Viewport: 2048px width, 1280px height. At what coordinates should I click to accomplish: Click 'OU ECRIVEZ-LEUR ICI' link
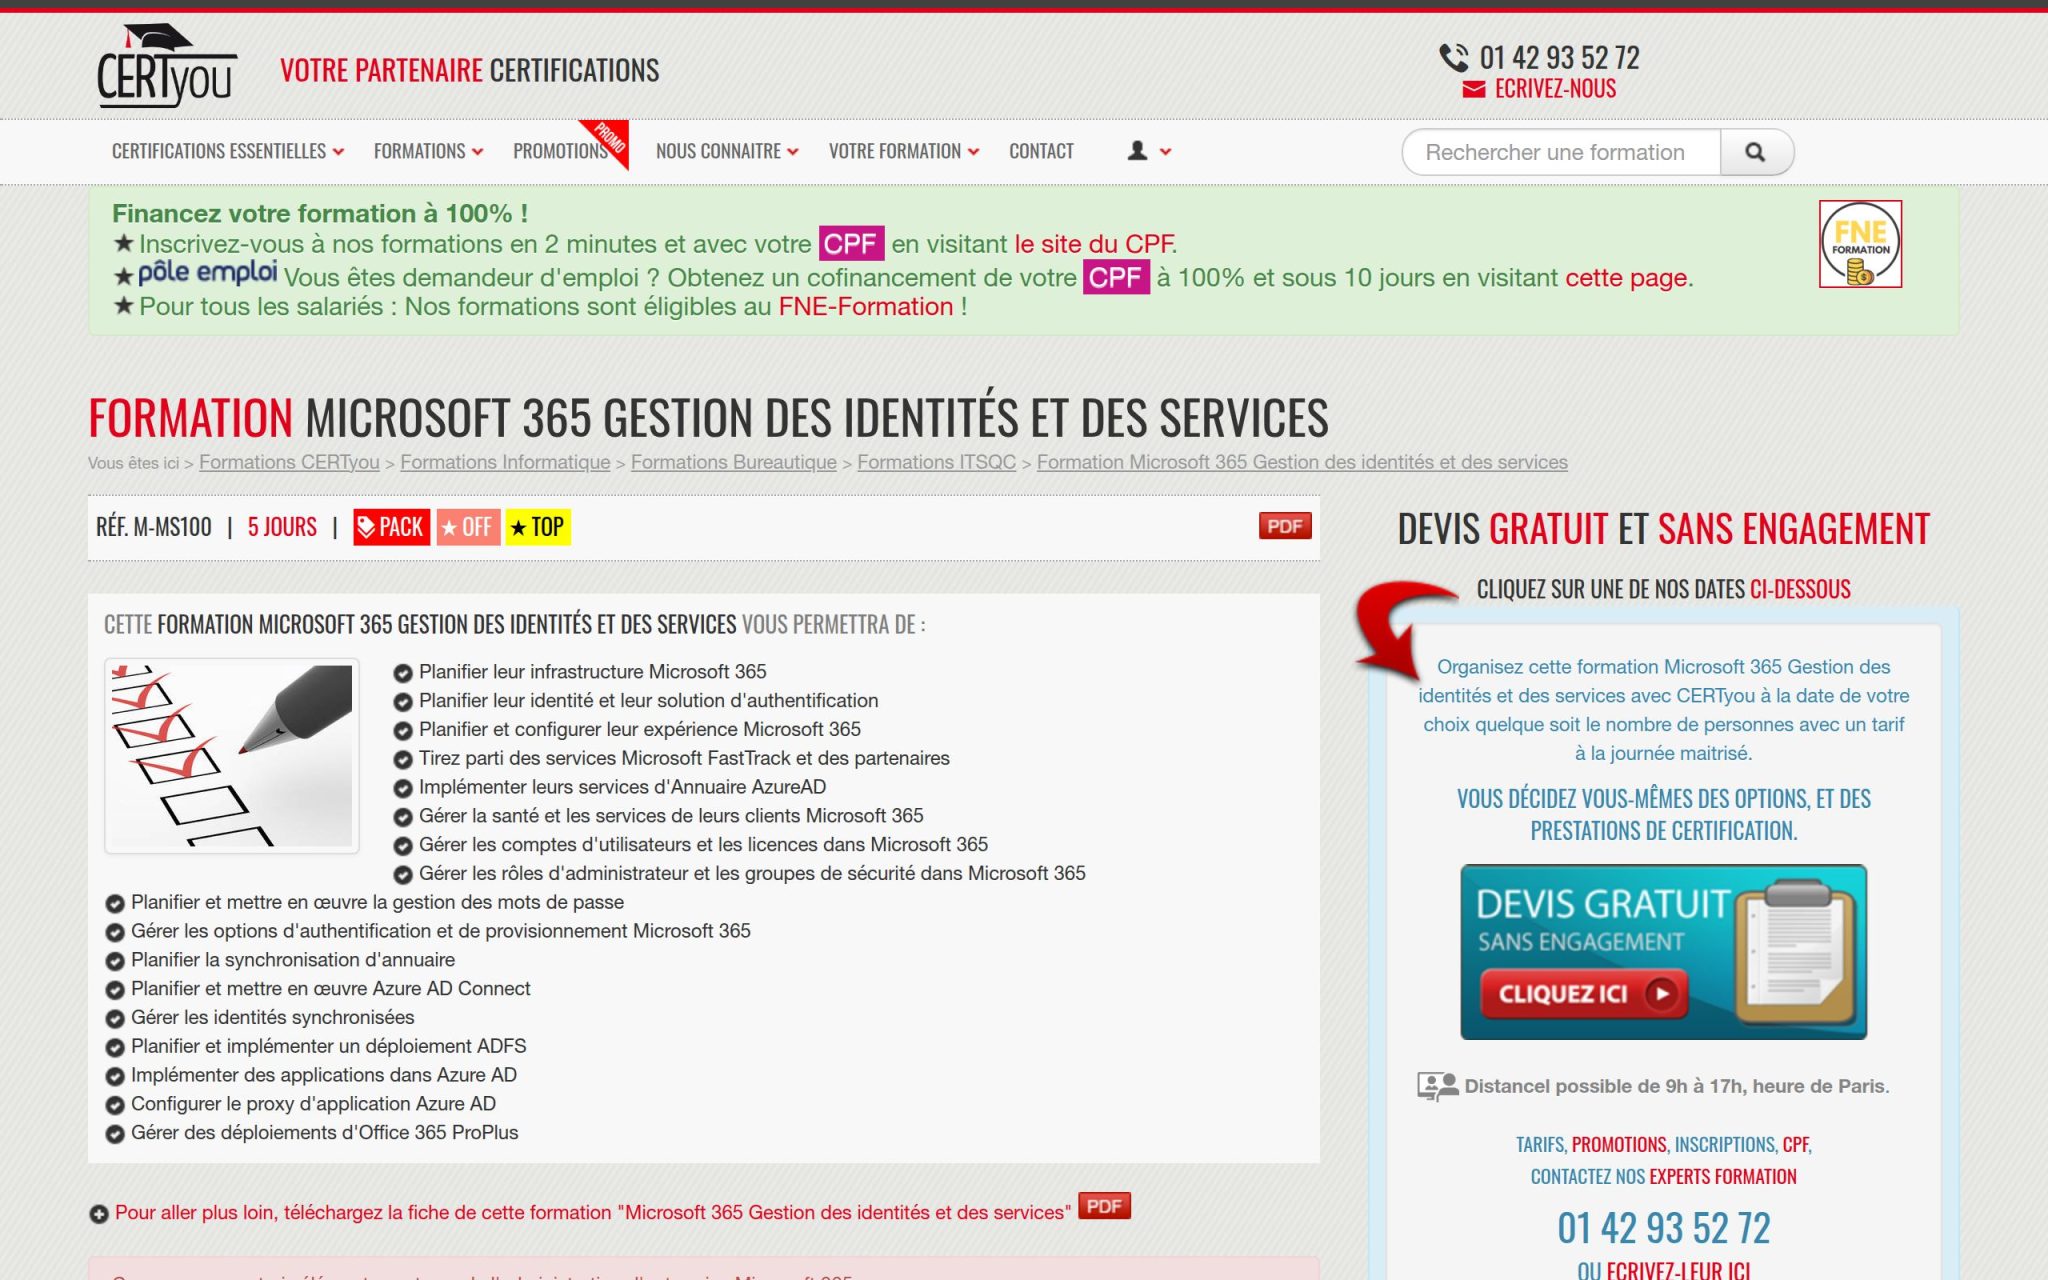pos(1663,1270)
